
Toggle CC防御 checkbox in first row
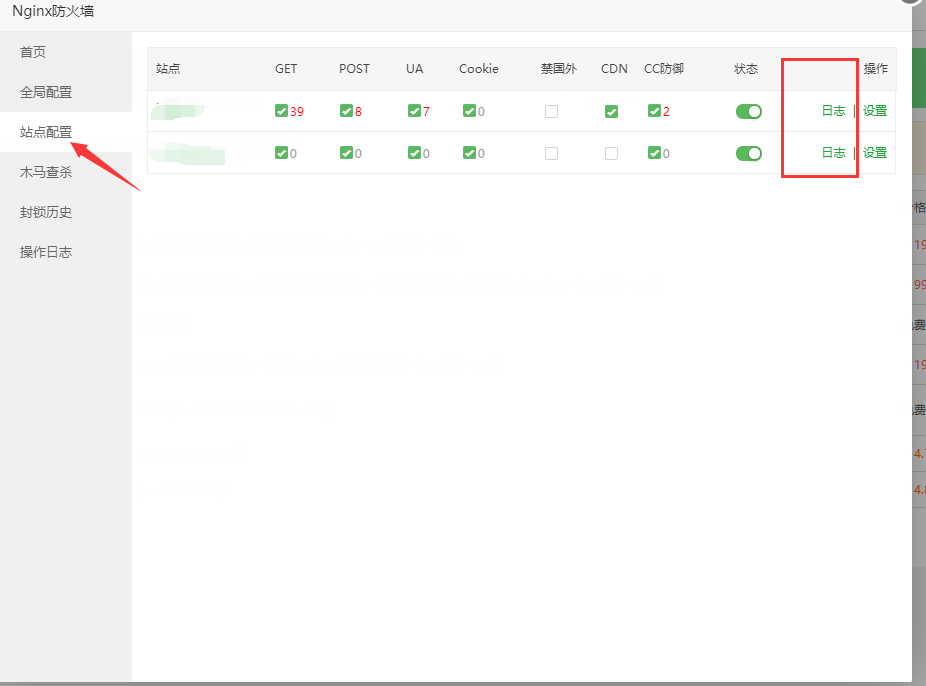(x=654, y=111)
